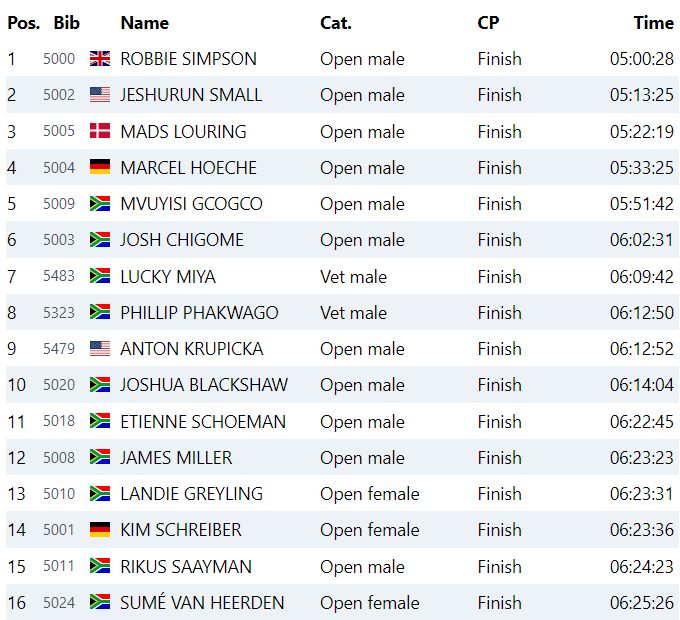Click finish time 06:14:04 for Joshua Blackshaw
The image size is (680, 620).
[x=642, y=385]
